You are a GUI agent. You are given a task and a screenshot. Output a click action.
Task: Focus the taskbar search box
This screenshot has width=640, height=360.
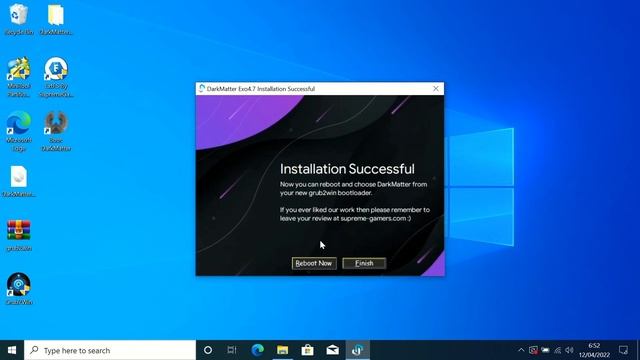pos(110,350)
